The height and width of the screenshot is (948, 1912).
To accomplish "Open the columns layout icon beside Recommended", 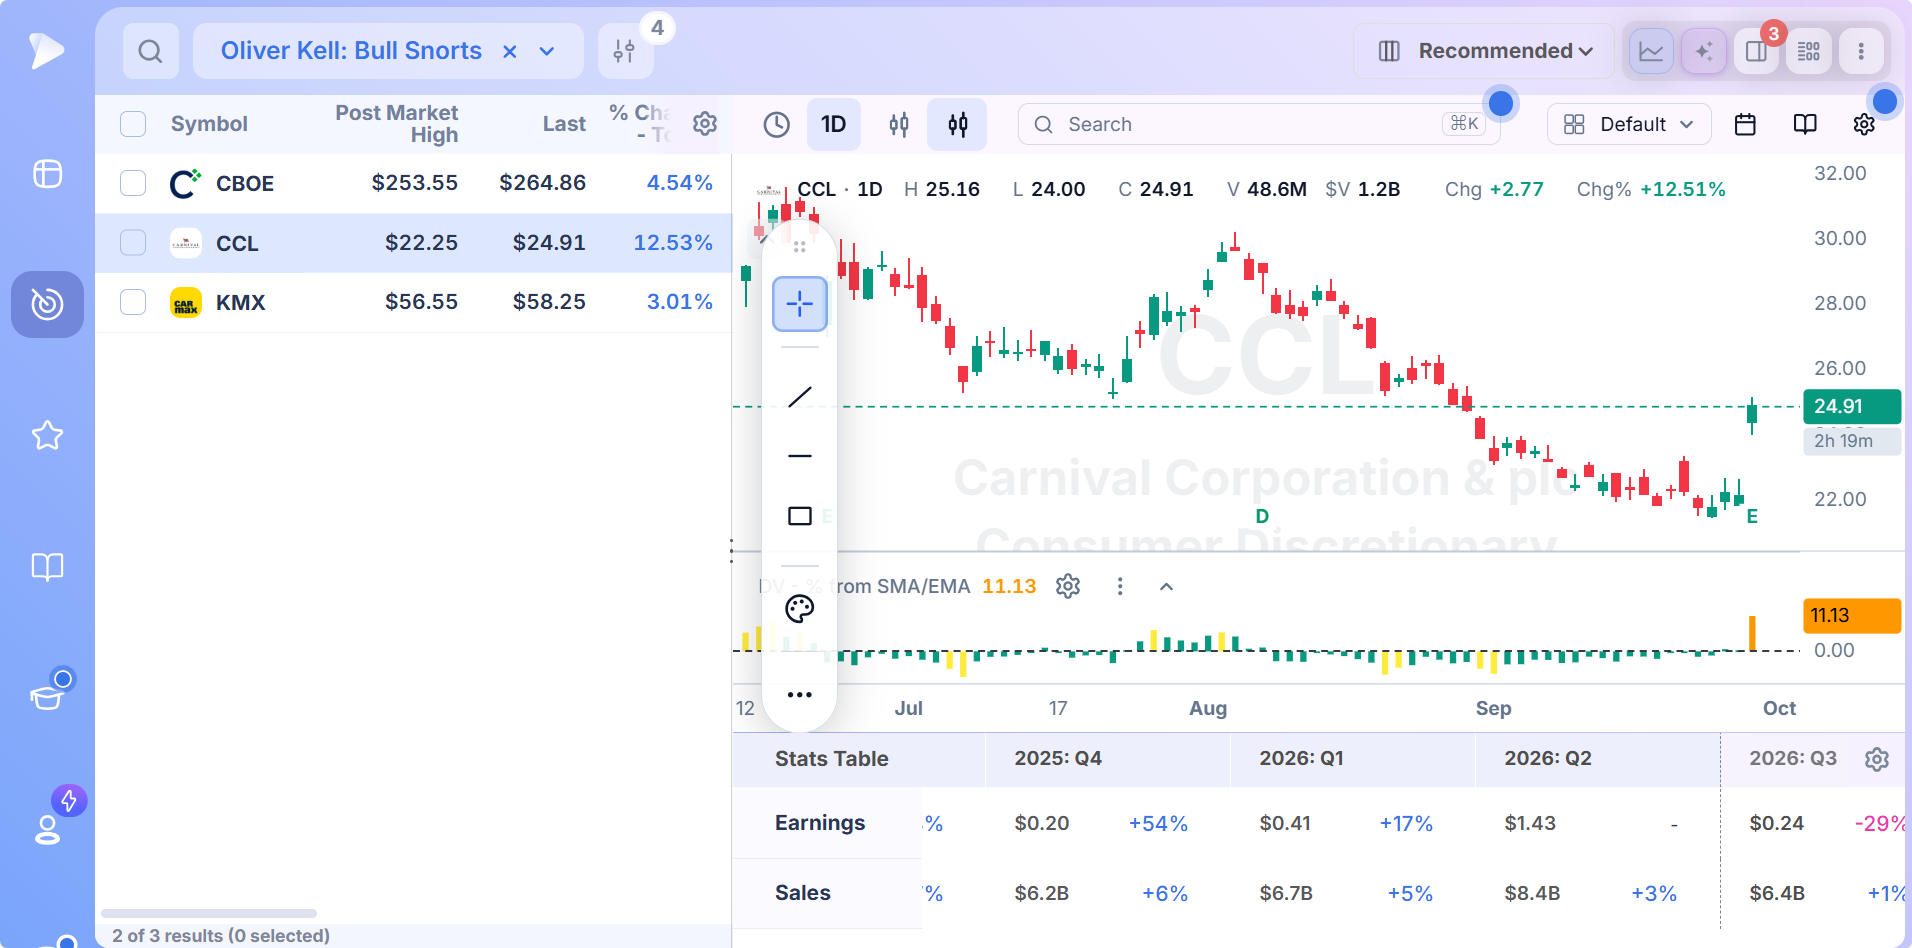I will tap(1389, 51).
